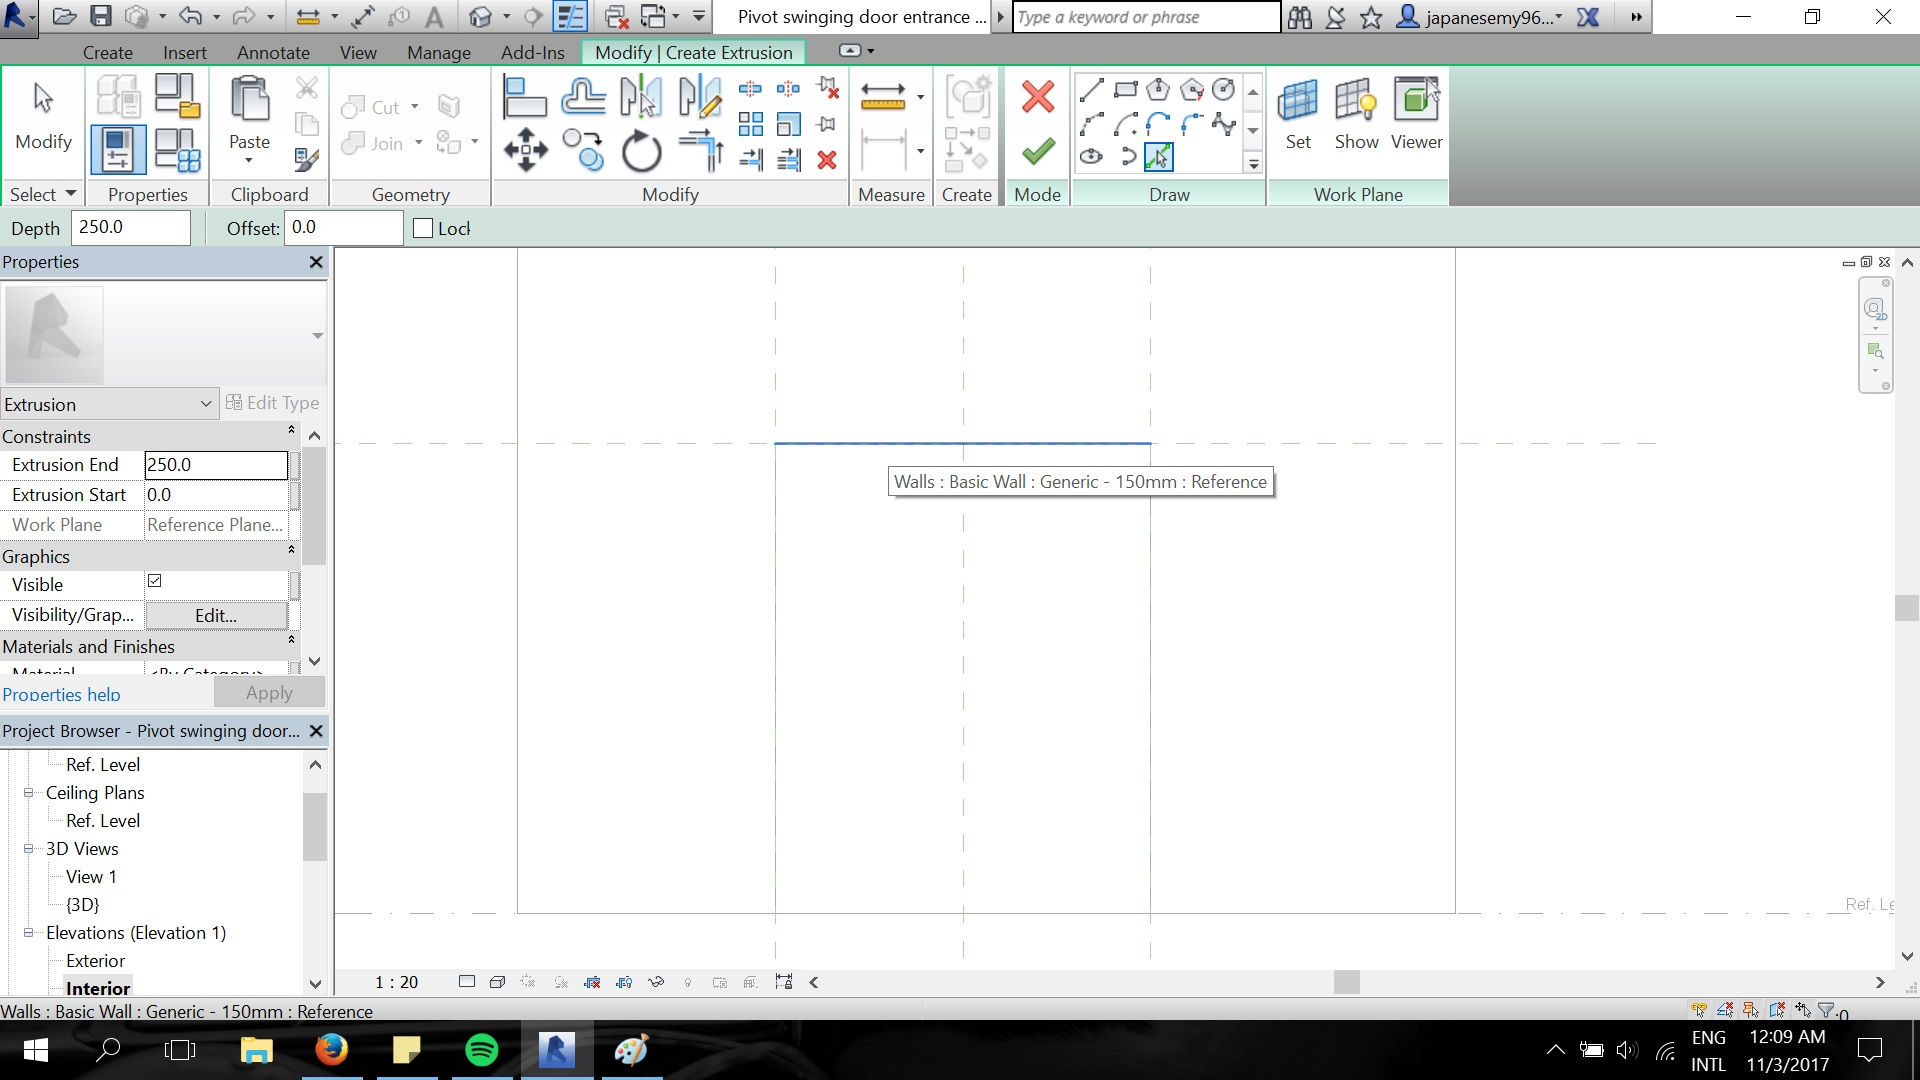Click the Measure aligned dimension icon

883,97
